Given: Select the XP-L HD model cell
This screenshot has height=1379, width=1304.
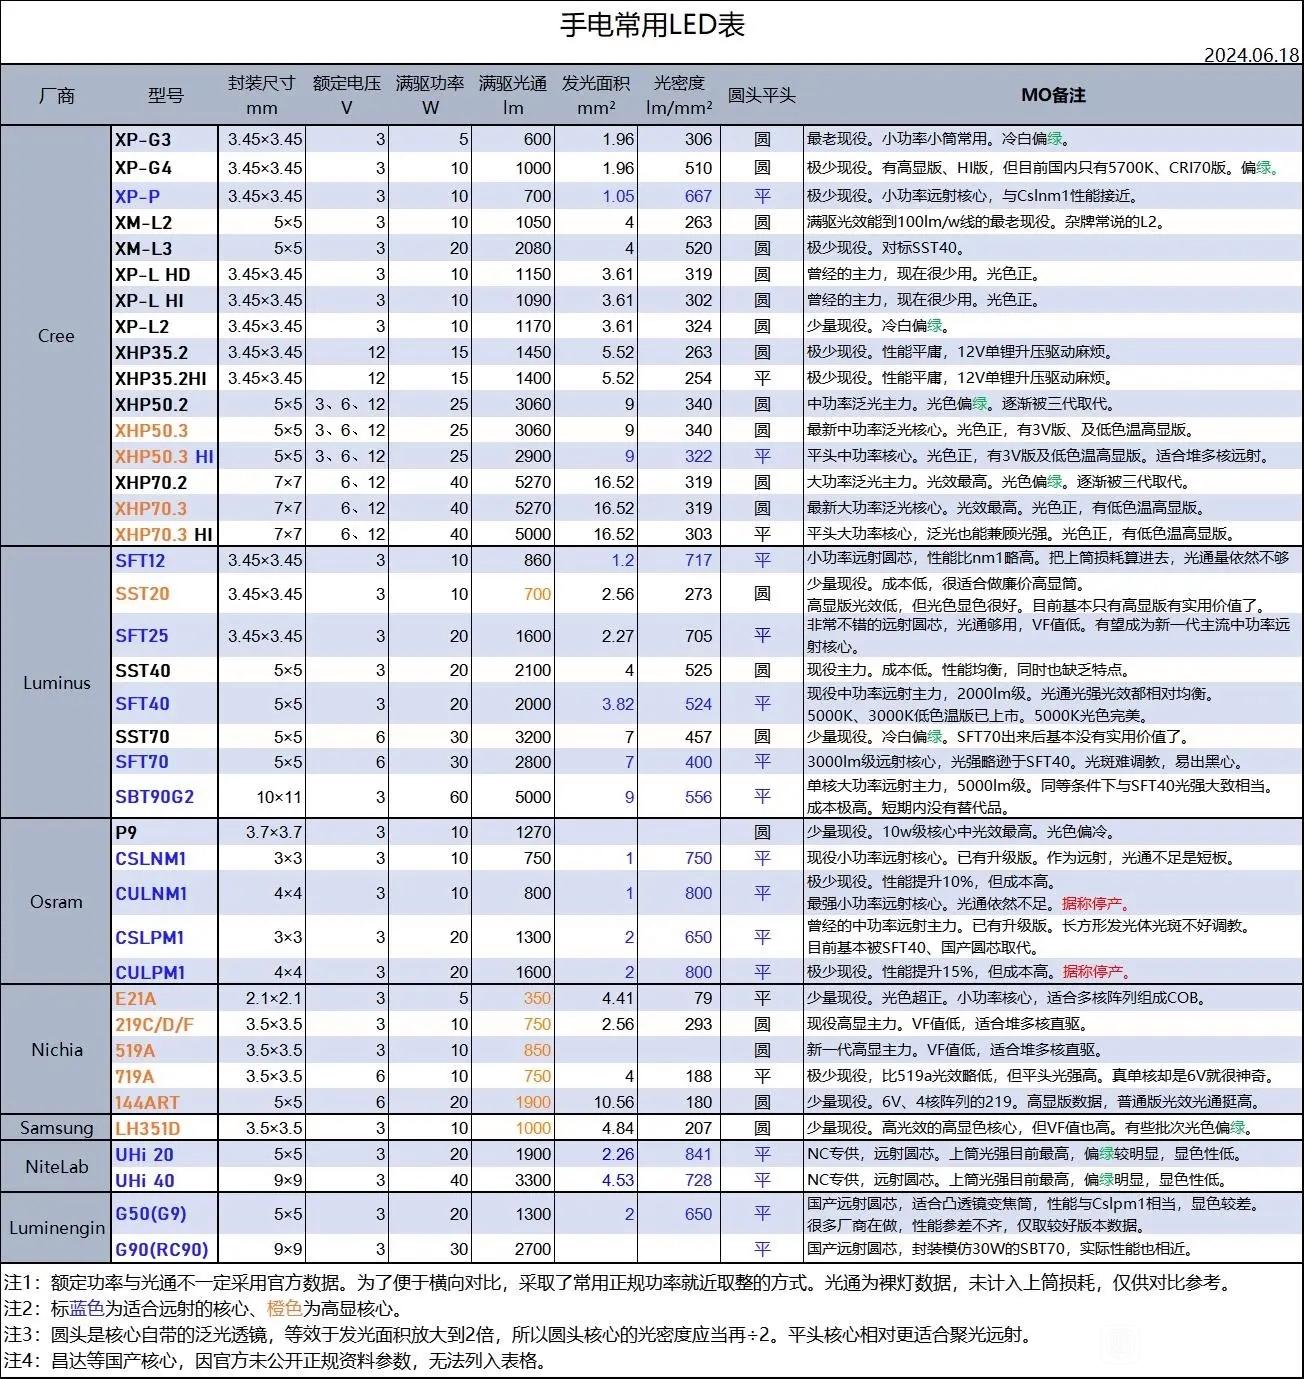Looking at the screenshot, I should tap(165, 274).
